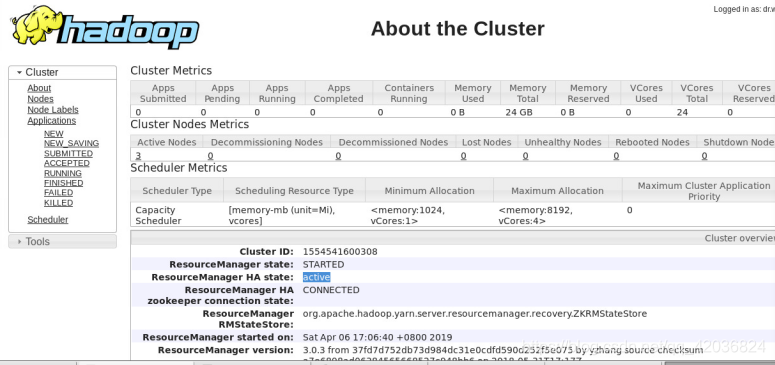Click the Apps Completed column header
Screen dimensions: 775x365
339,93
